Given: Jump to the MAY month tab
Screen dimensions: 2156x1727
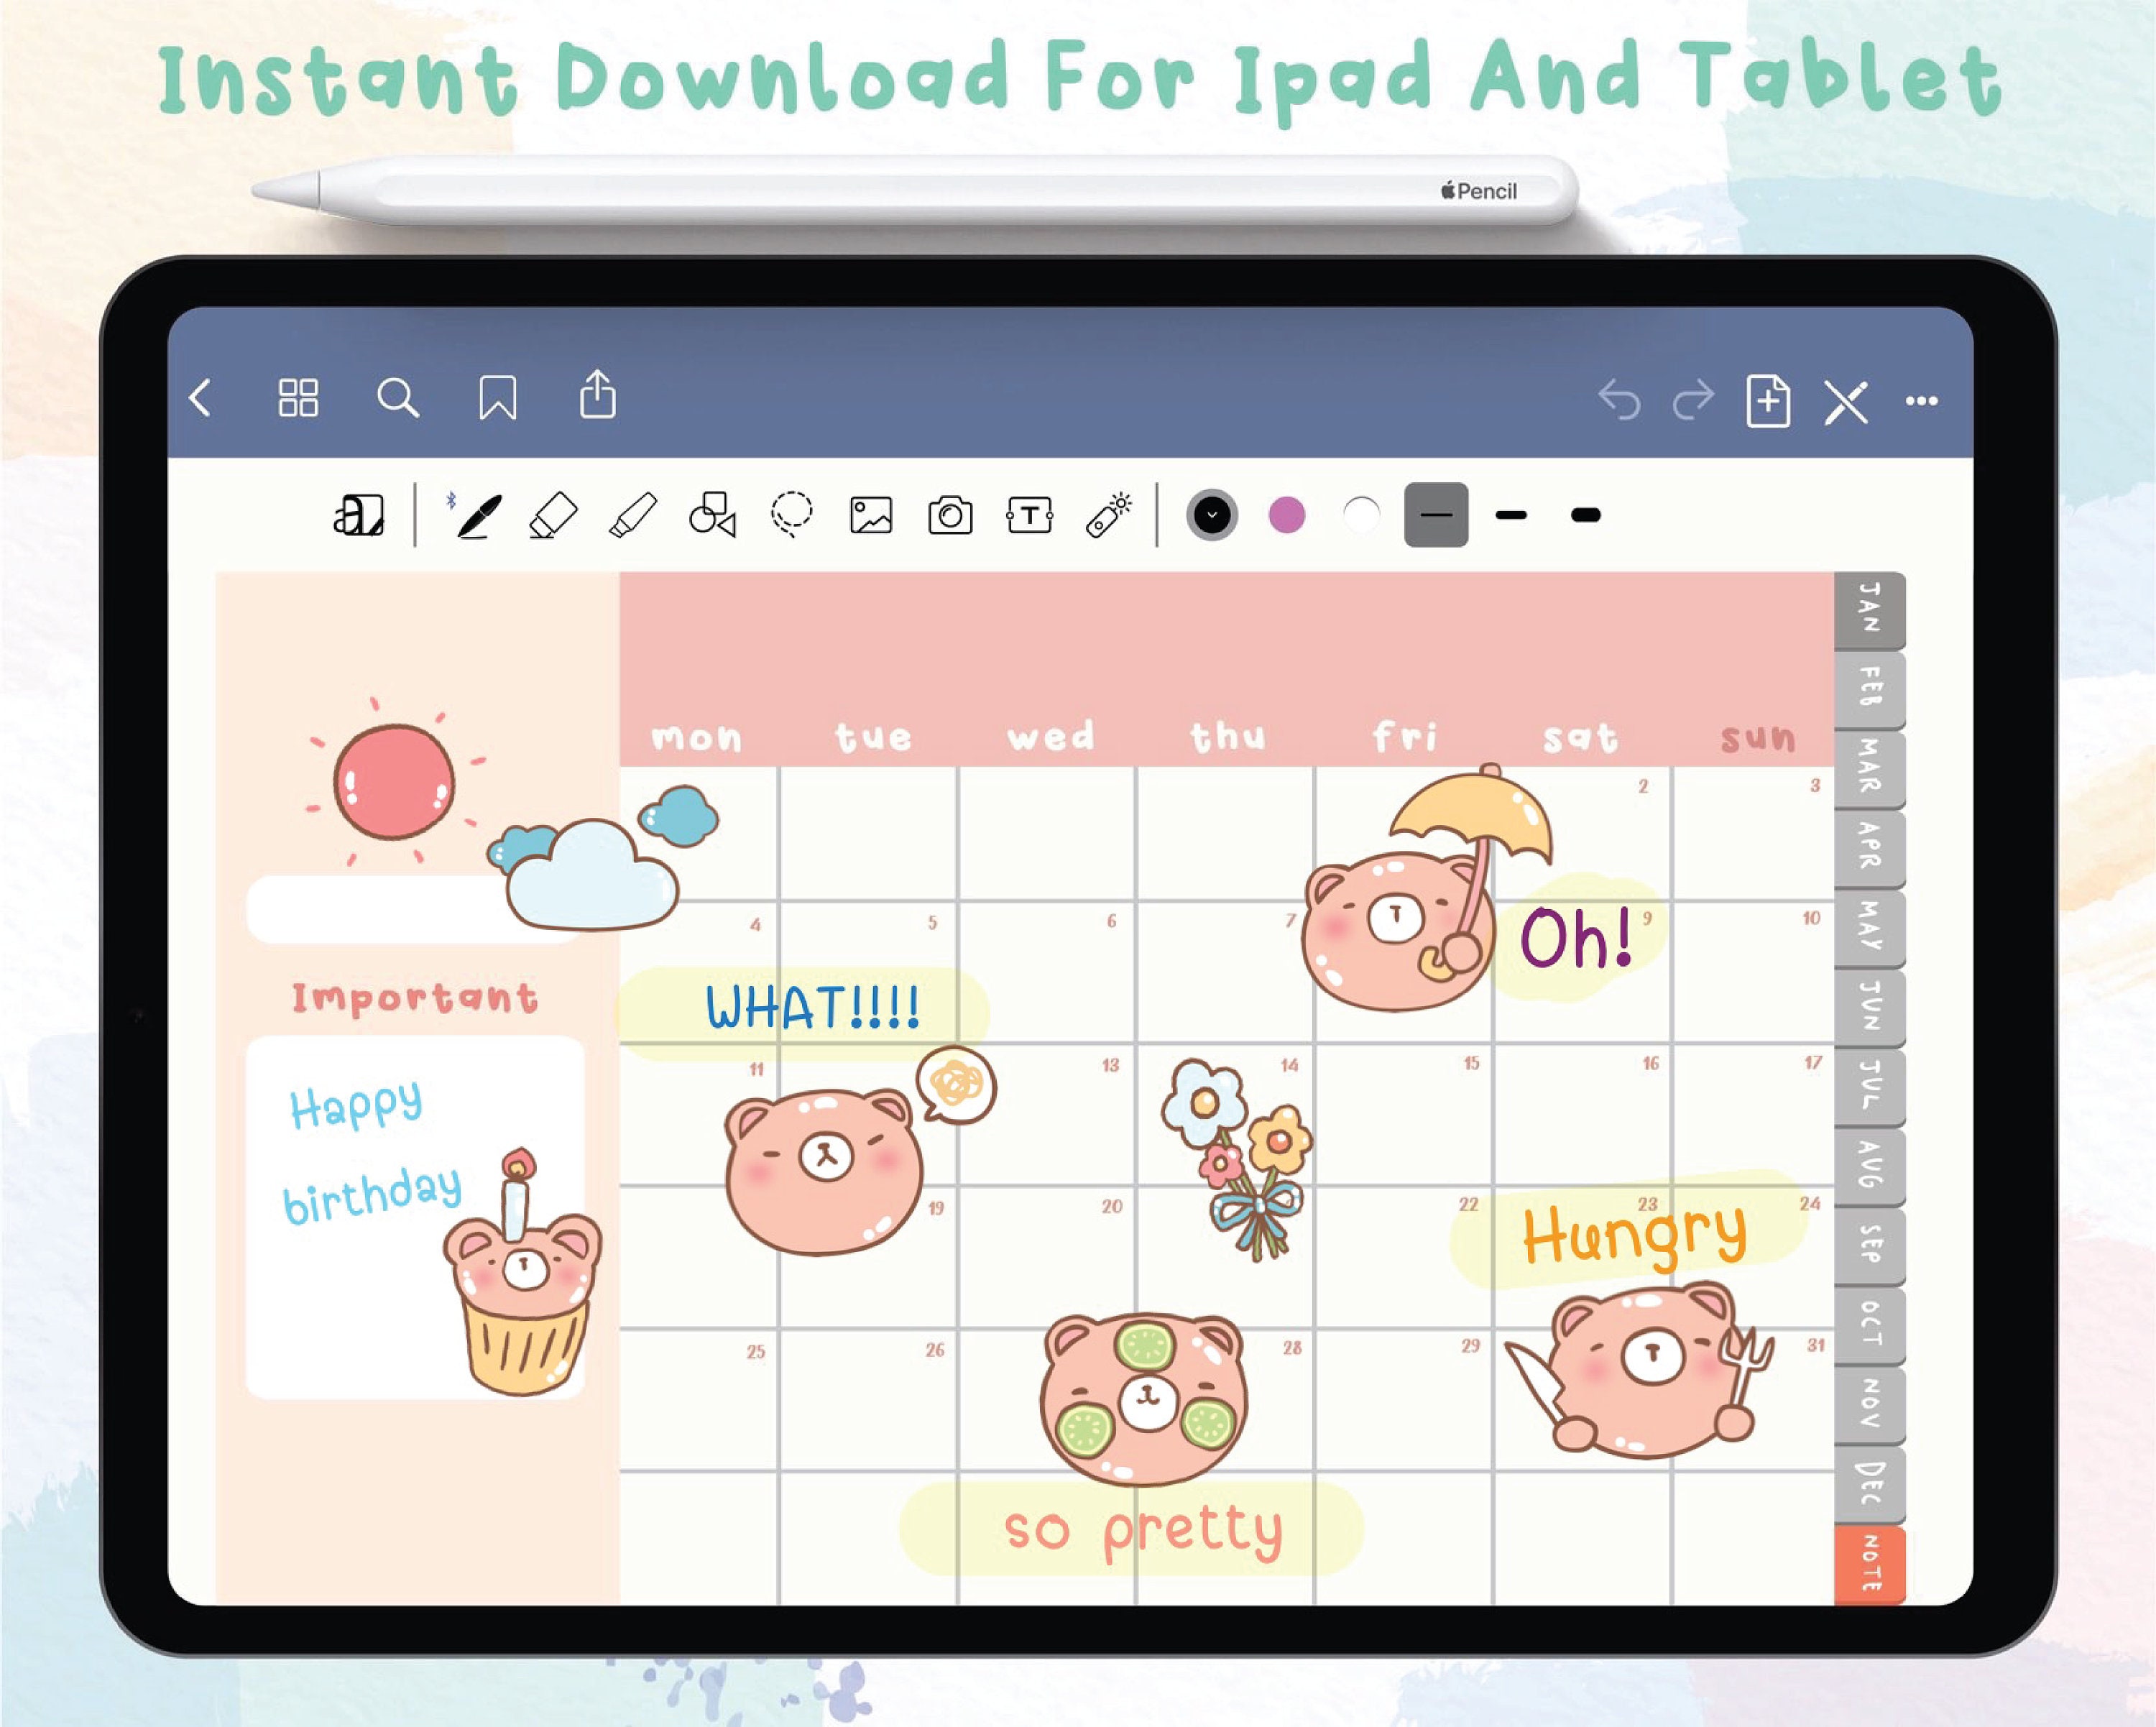Looking at the screenshot, I should [1869, 929].
